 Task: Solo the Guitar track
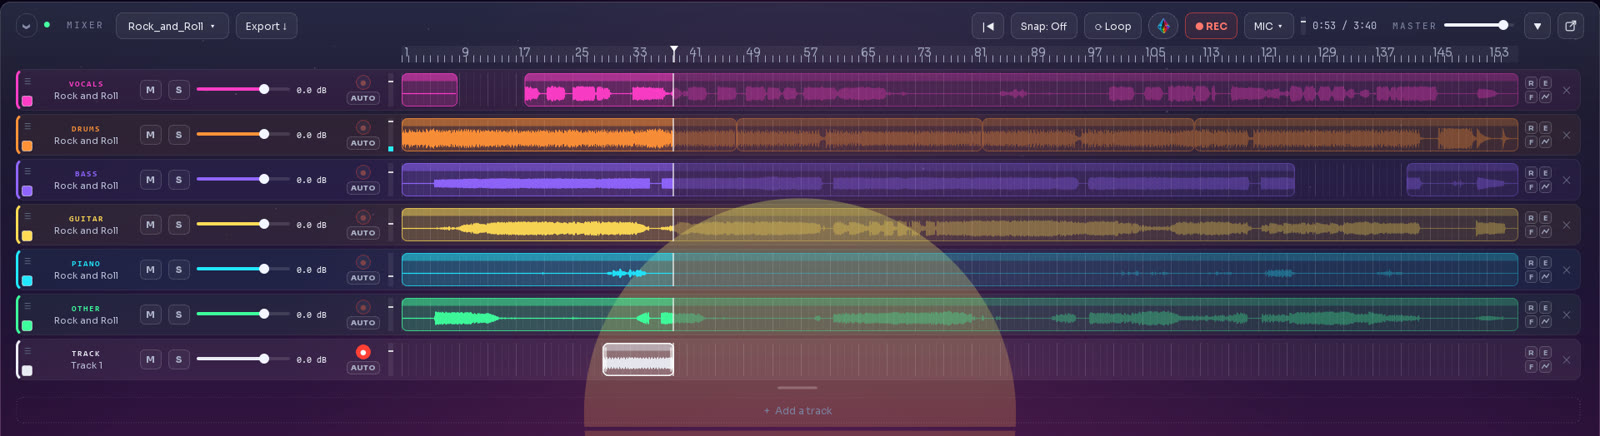(x=179, y=225)
